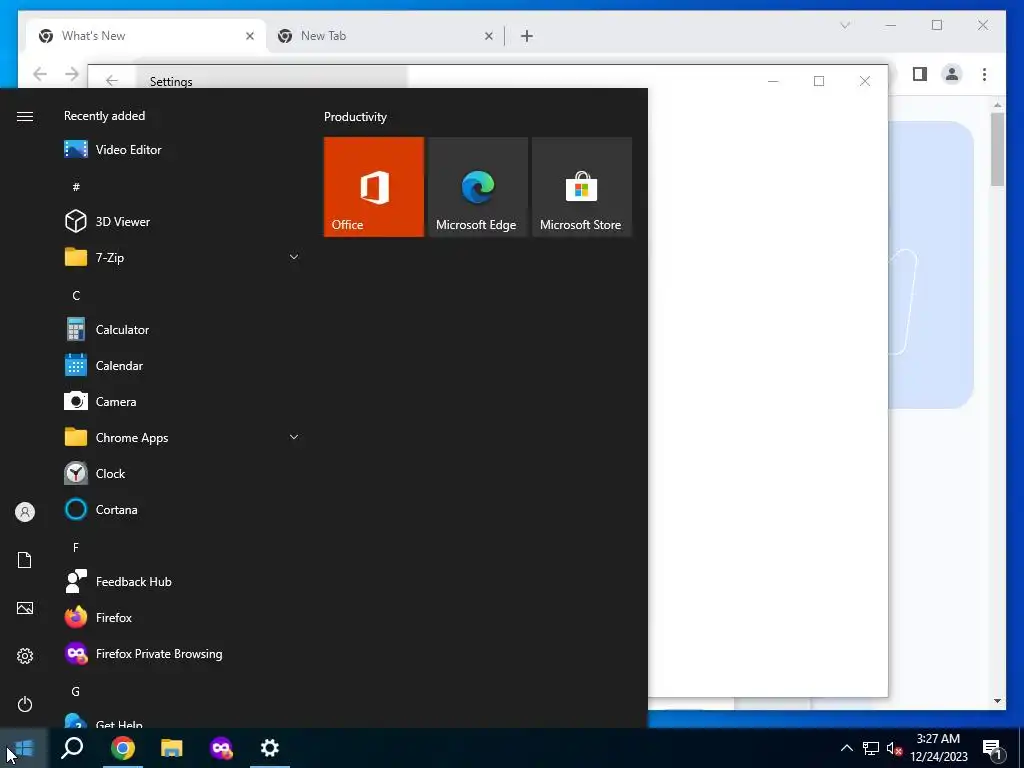Click the Power button in Start

tap(25, 704)
